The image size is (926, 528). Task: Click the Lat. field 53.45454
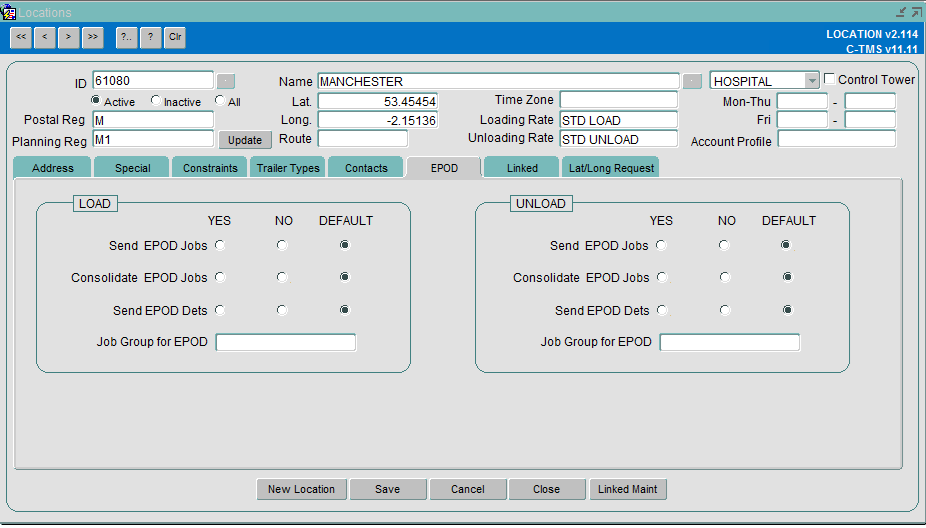[x=378, y=101]
